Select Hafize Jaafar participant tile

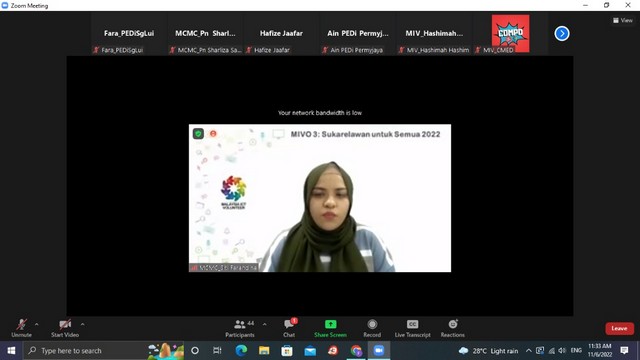(x=281, y=34)
